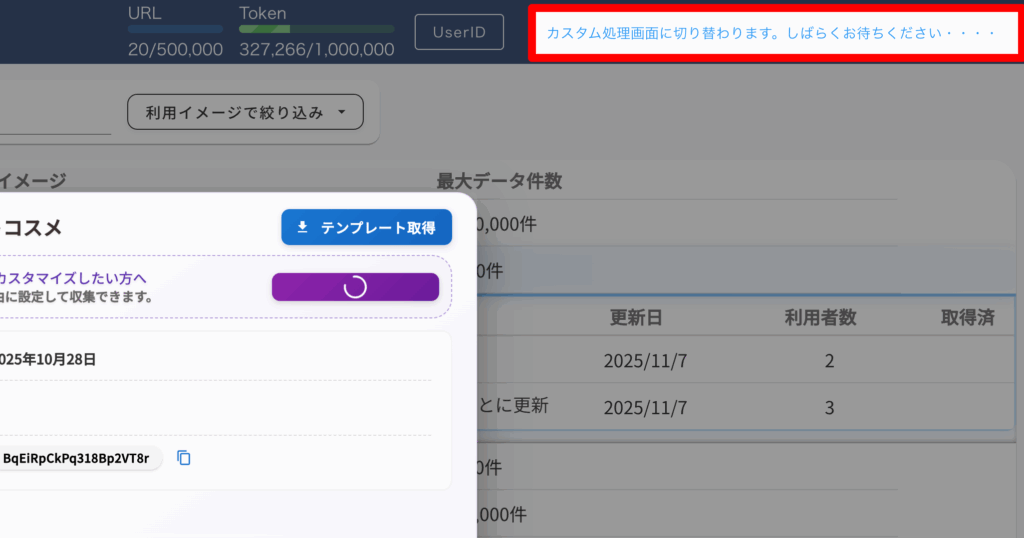The image size is (1024, 538).
Task: Click the カスタム処理画面 notification message
Action: pyautogui.click(x=770, y=33)
